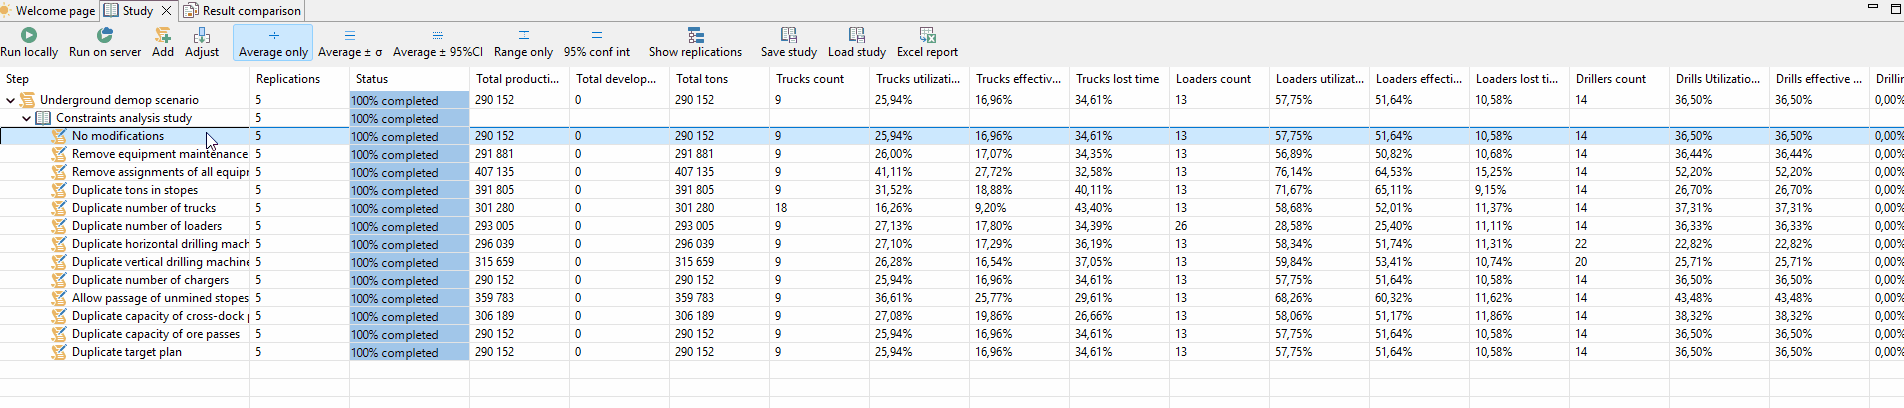Select the Underground demo scenario row

119,100
